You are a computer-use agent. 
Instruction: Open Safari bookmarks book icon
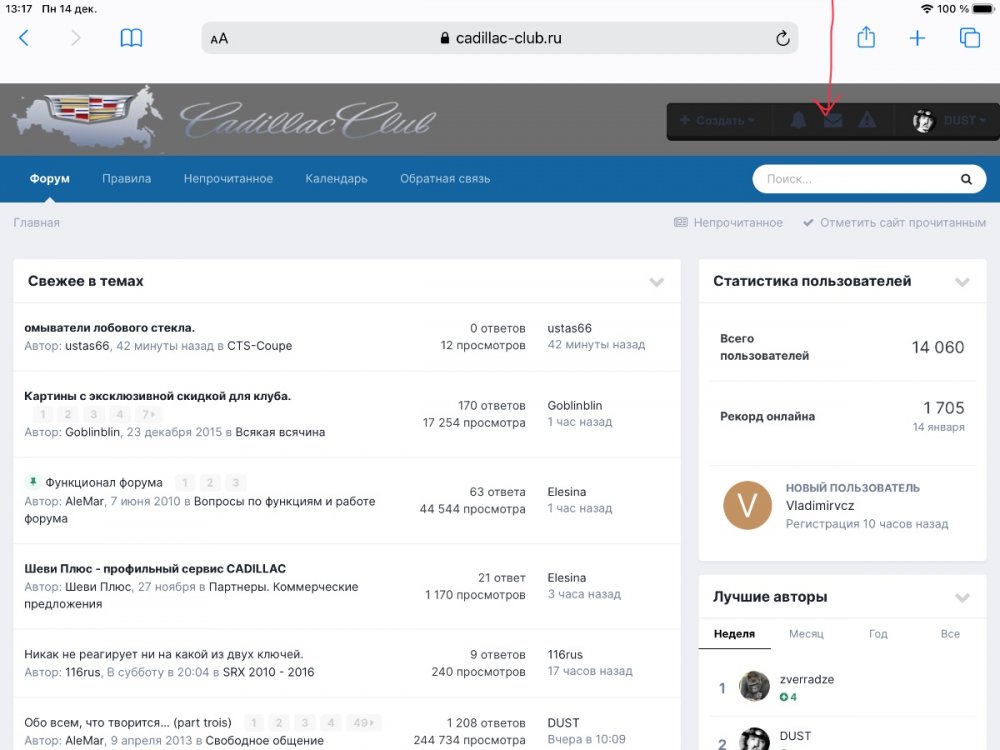(131, 38)
